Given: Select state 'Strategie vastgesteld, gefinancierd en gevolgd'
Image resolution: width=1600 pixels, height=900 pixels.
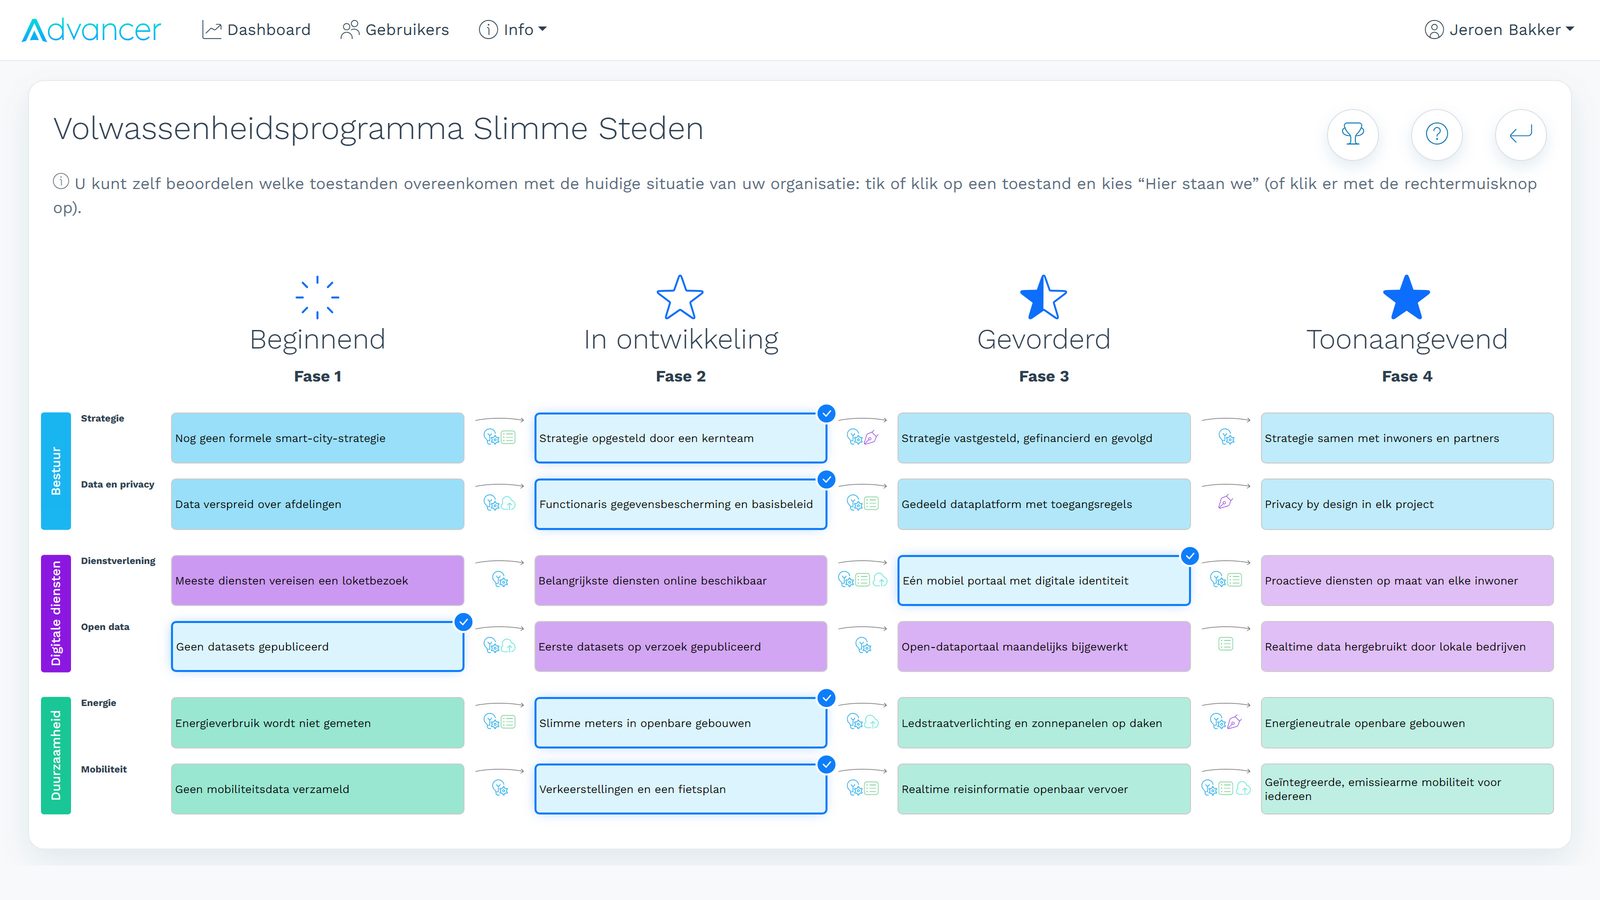Looking at the screenshot, I should click(1044, 438).
